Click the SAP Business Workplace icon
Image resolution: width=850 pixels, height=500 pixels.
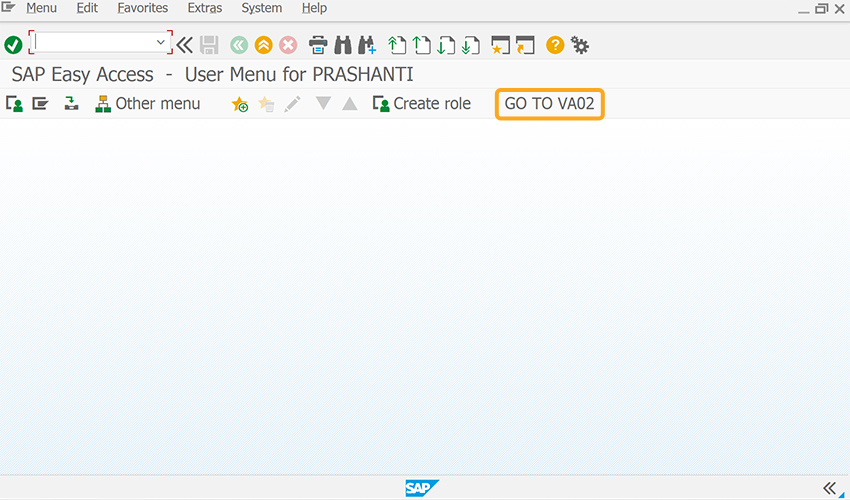pyautogui.click(x=71, y=103)
